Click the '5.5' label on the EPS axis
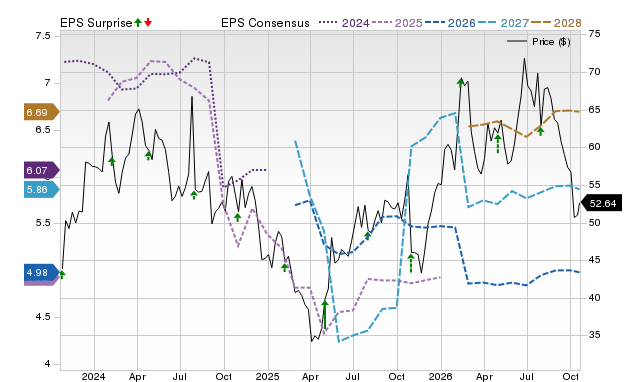640x382 pixels. (x=43, y=223)
